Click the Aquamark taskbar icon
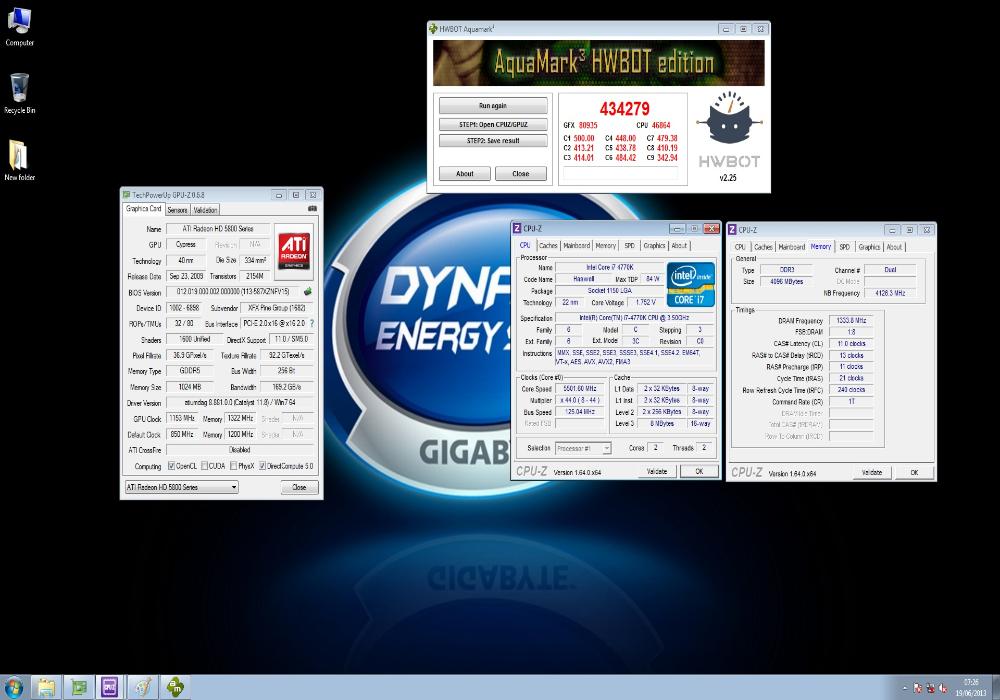1000x700 pixels. click(175, 687)
